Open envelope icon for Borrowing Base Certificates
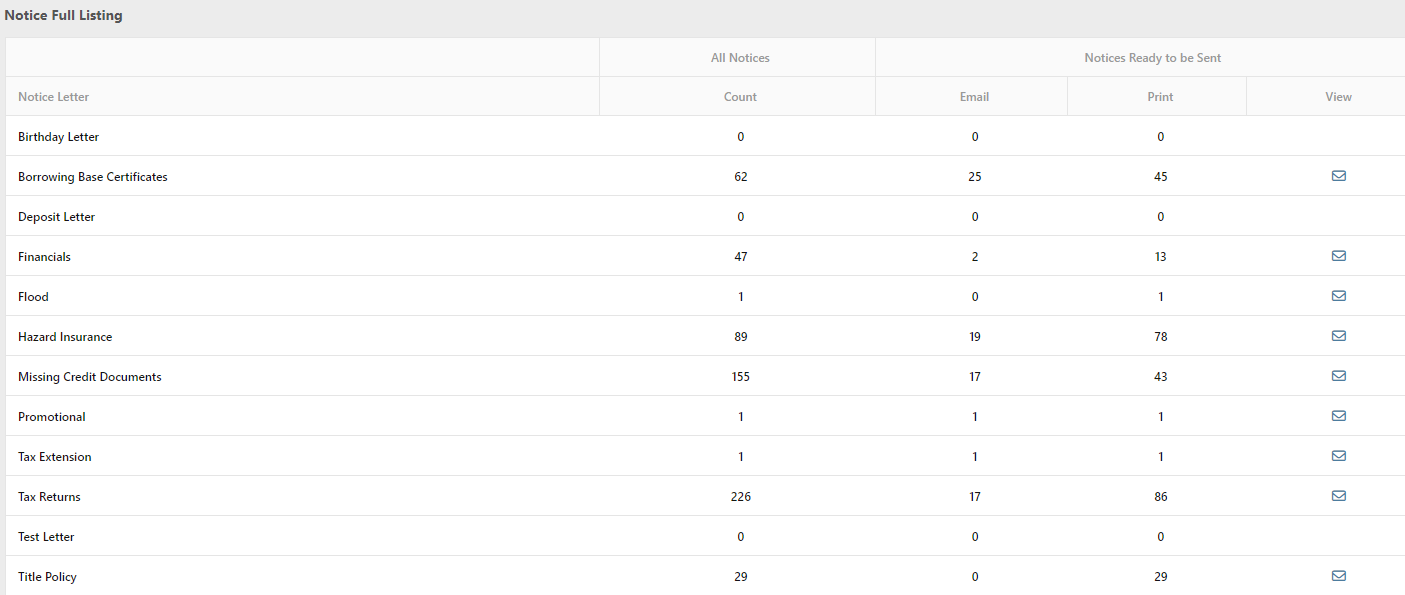This screenshot has height=595, width=1405. pos(1338,176)
